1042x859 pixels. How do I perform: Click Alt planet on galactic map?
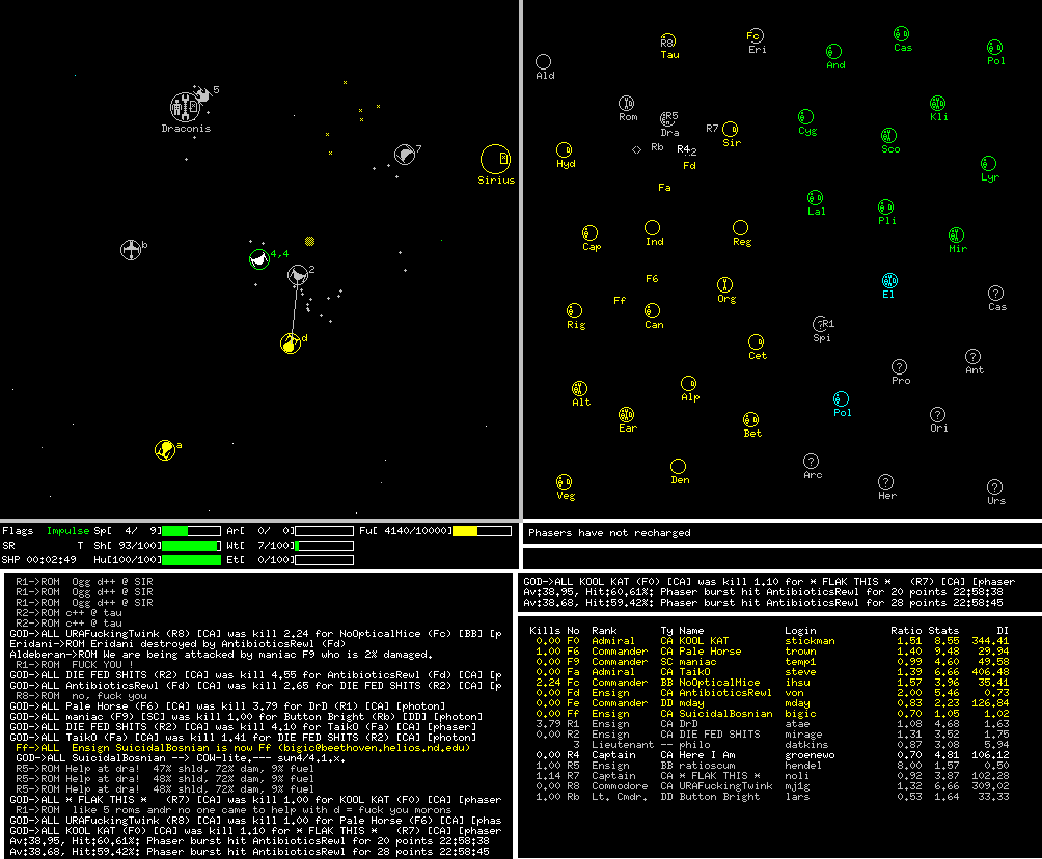[x=579, y=389]
